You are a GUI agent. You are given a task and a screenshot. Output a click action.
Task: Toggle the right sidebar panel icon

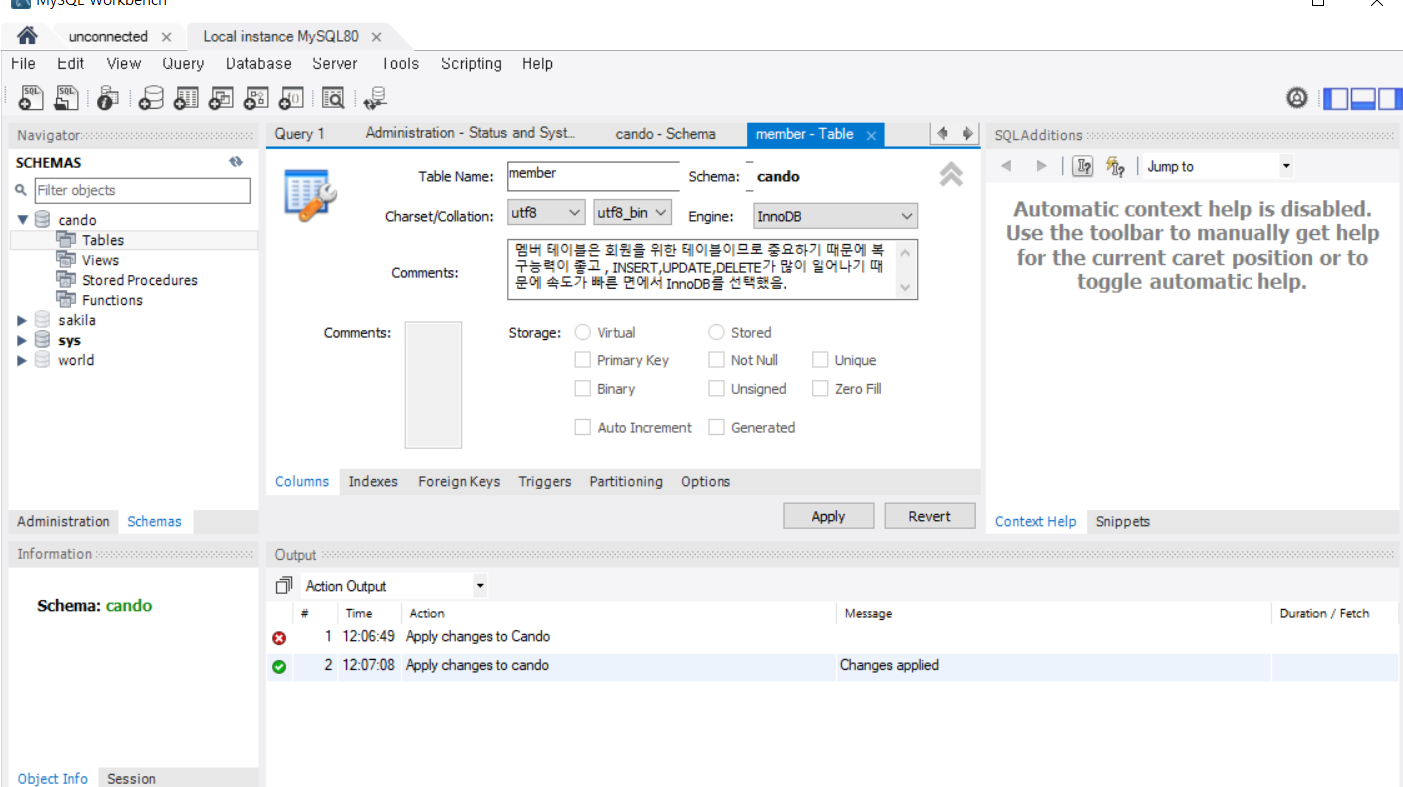tap(1390, 98)
